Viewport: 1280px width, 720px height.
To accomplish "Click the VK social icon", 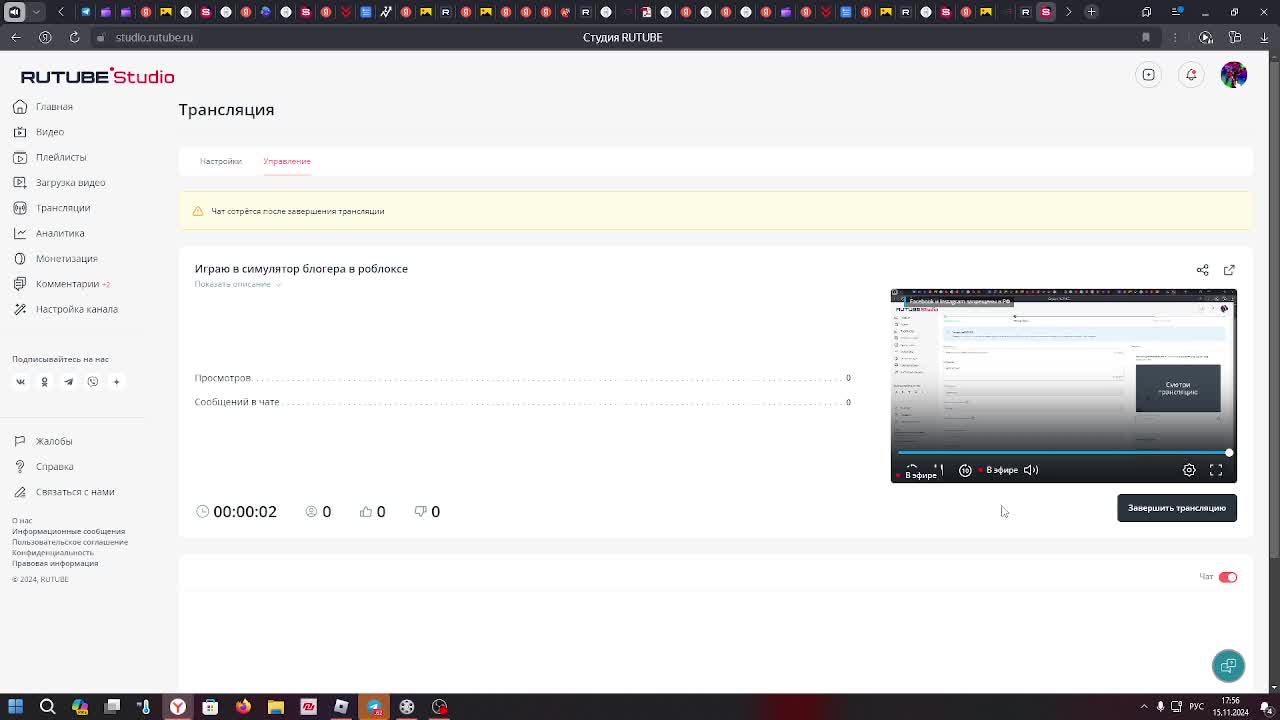I will point(20,381).
